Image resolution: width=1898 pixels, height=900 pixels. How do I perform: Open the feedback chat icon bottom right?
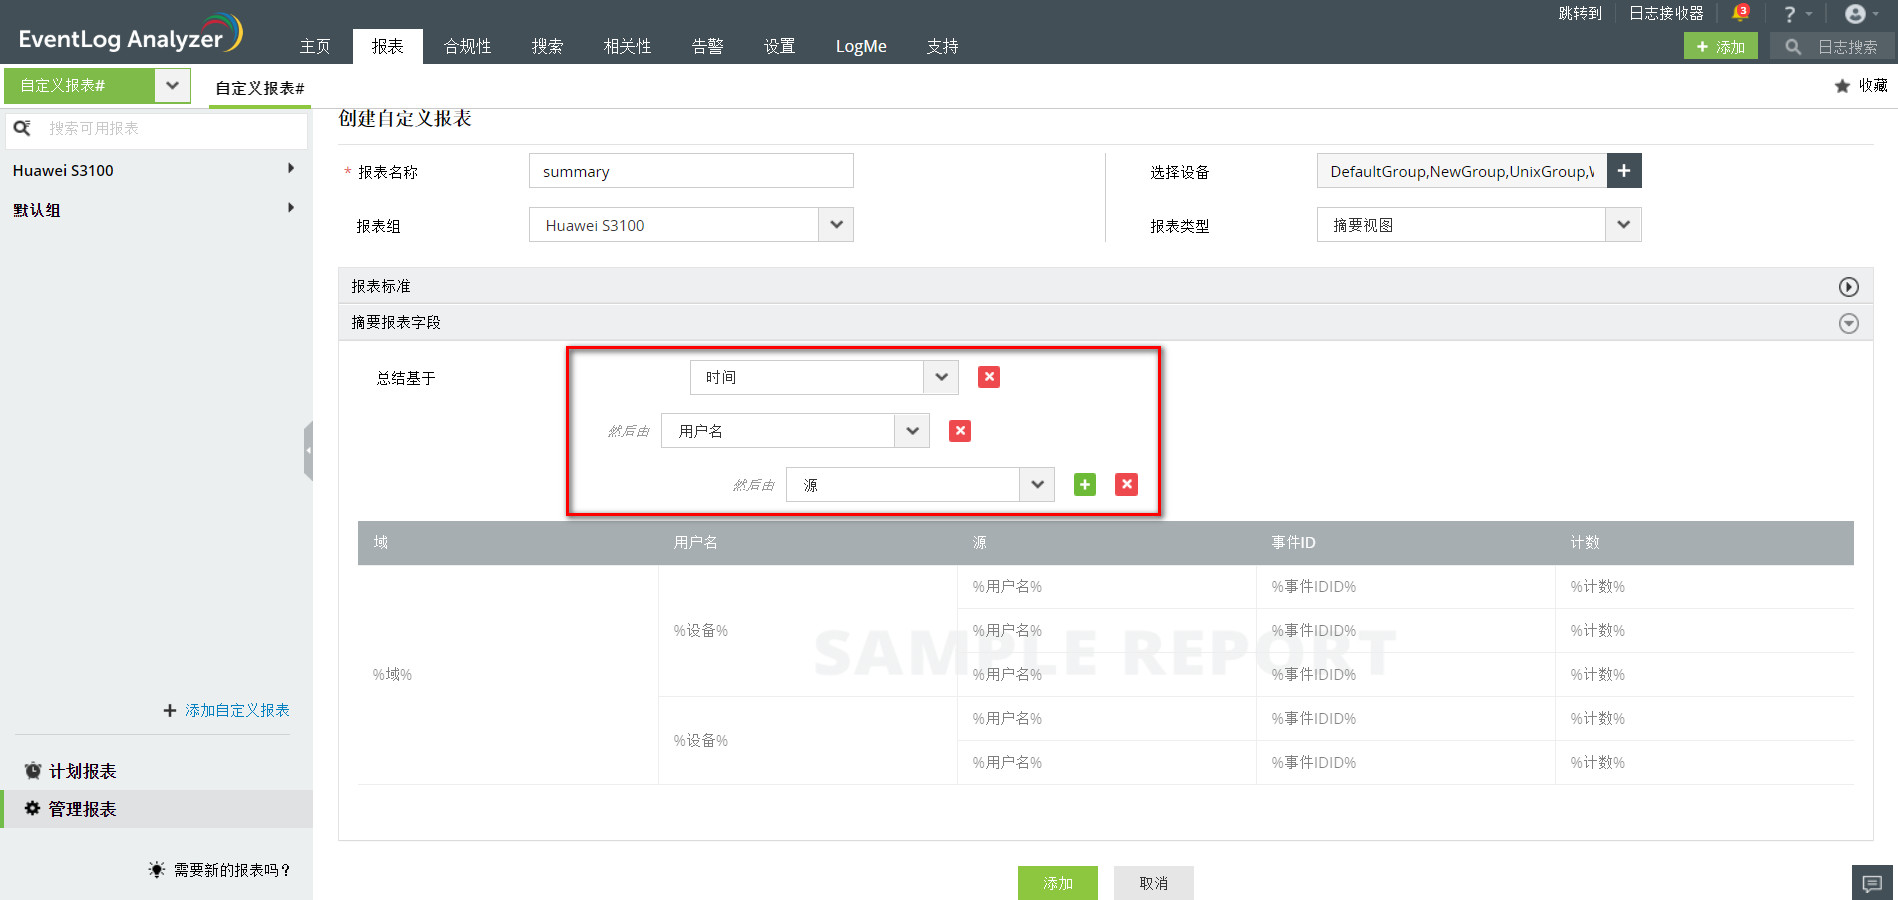pos(1872,883)
